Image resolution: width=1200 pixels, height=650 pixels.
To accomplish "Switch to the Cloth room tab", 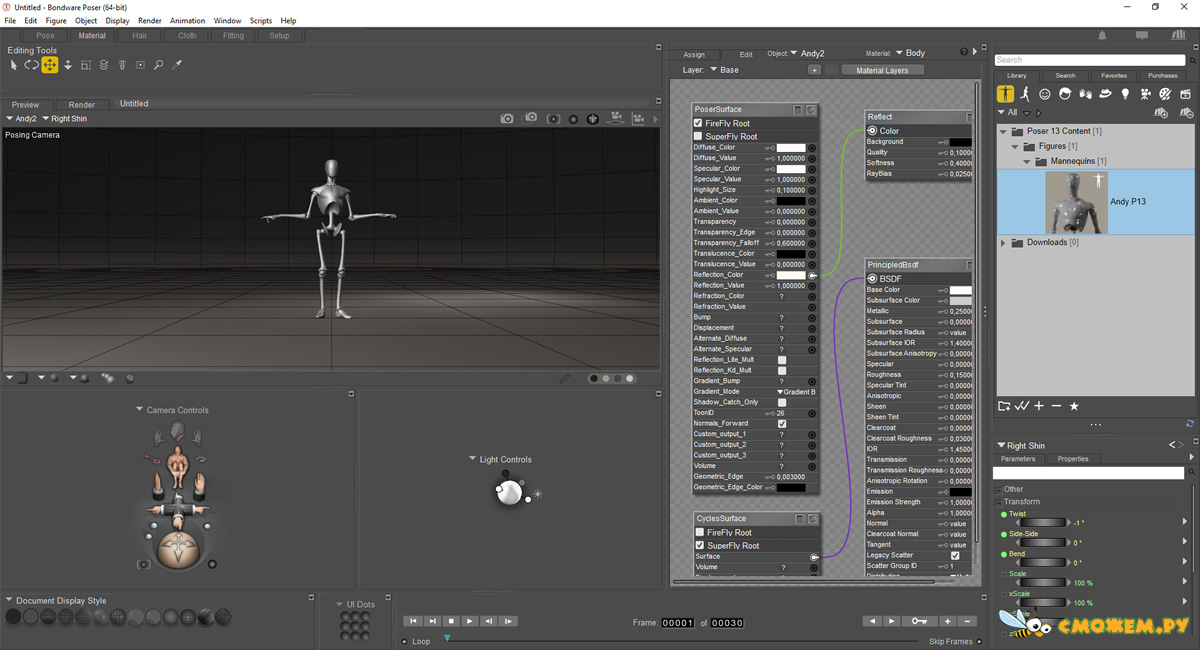I will tap(187, 35).
